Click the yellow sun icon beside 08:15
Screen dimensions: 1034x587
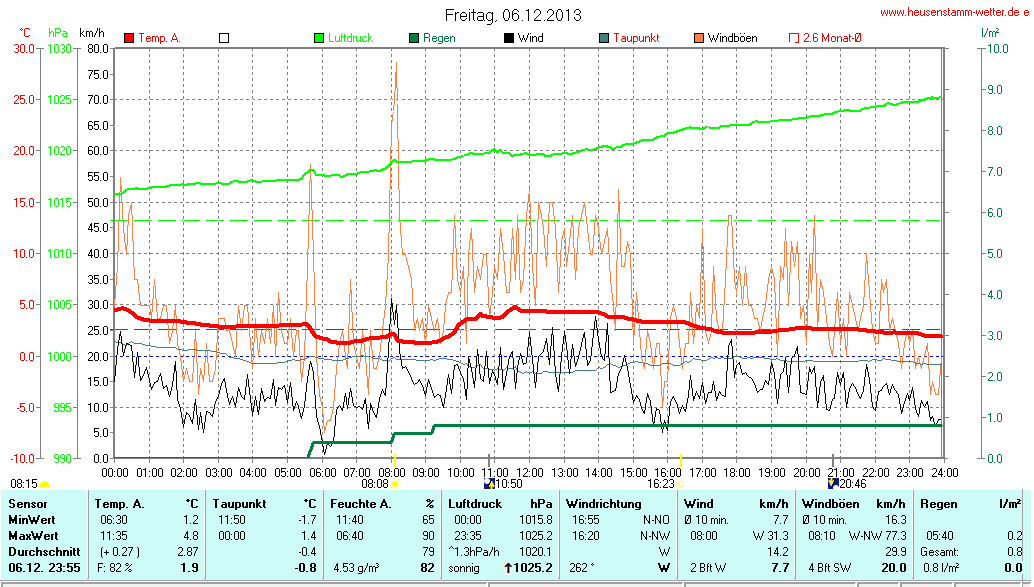click(45, 484)
